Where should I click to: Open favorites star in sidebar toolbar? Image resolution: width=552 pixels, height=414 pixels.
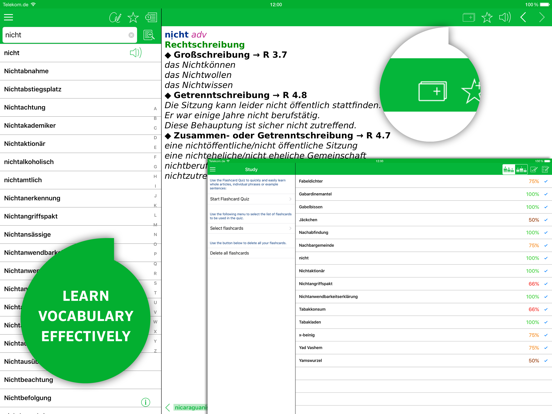tap(133, 17)
